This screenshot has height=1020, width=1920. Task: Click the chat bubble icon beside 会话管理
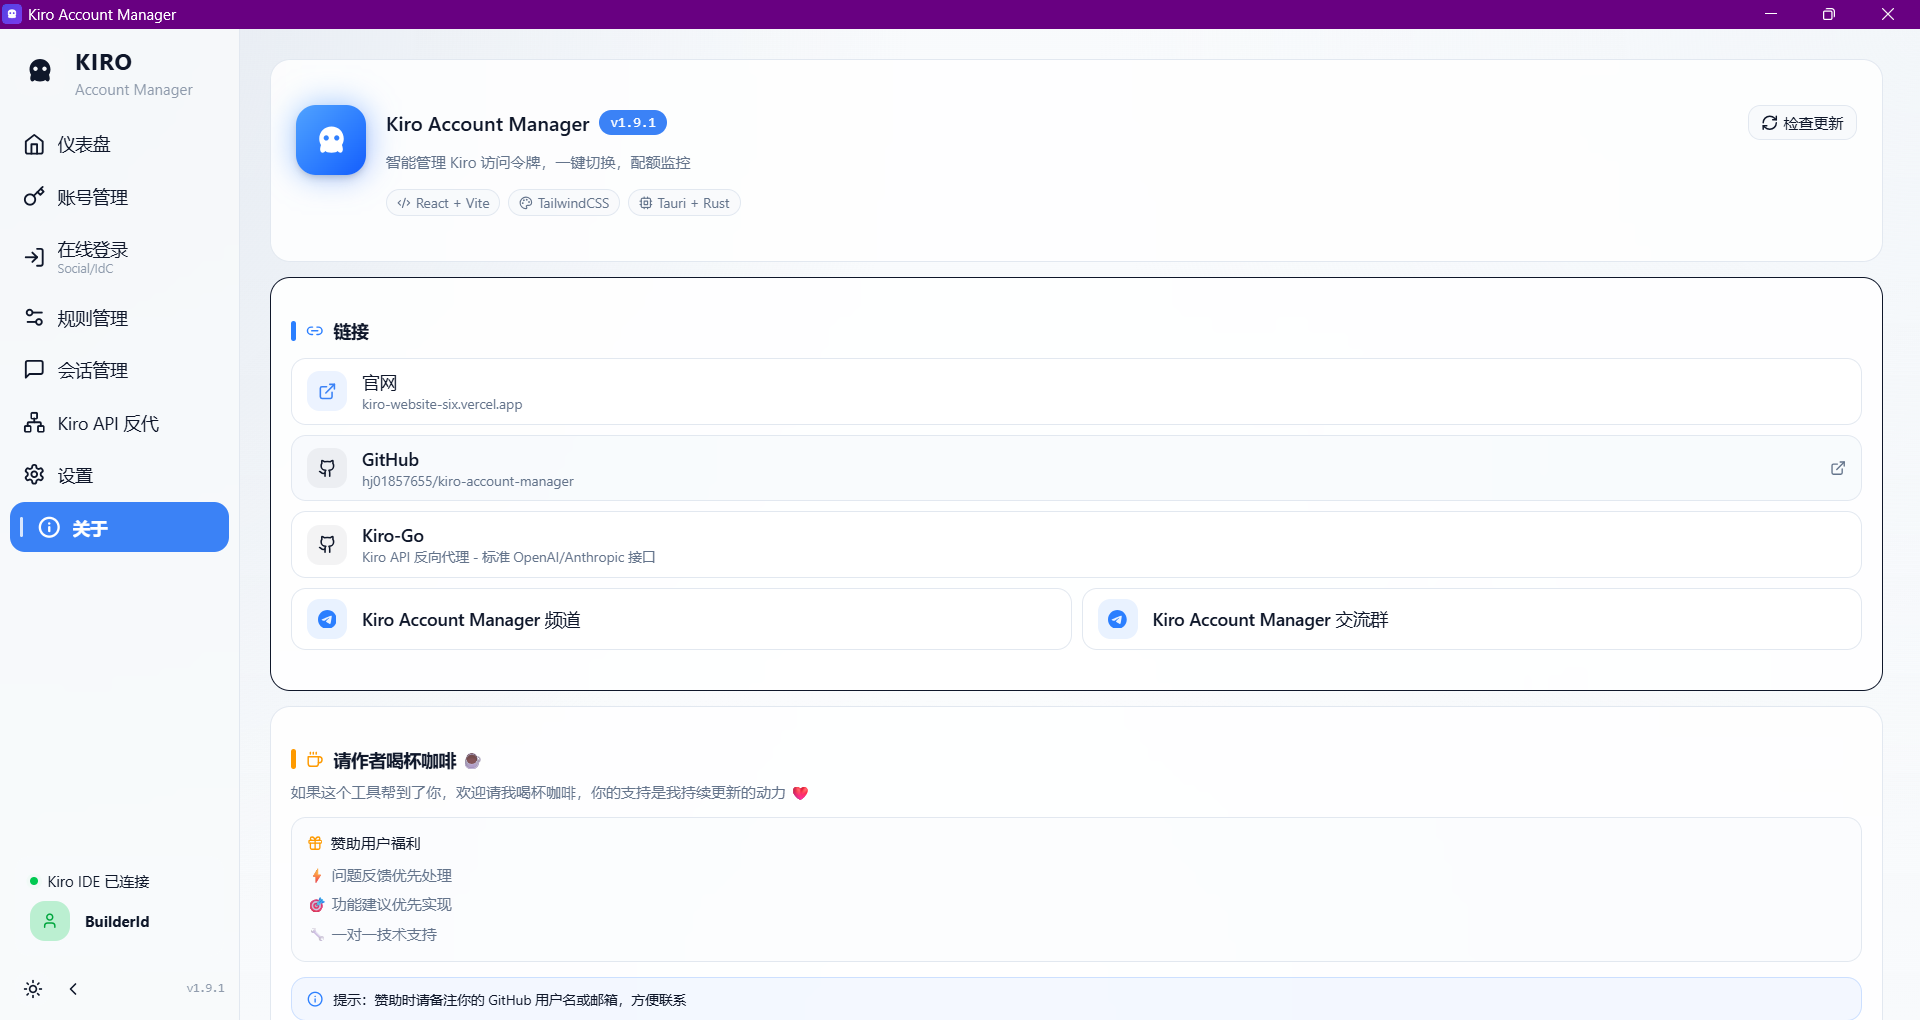click(x=34, y=370)
